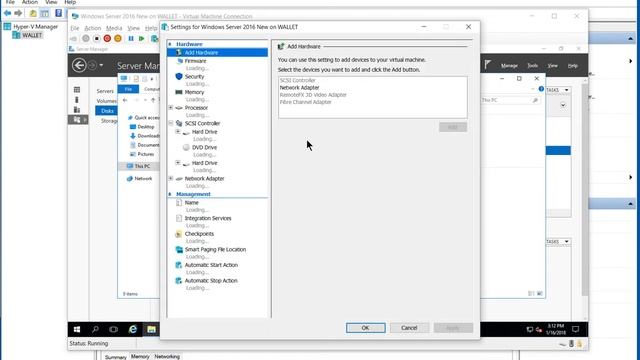Image resolution: width=640 pixels, height=360 pixels.
Task: Collapse the Management section header
Action: (170, 194)
